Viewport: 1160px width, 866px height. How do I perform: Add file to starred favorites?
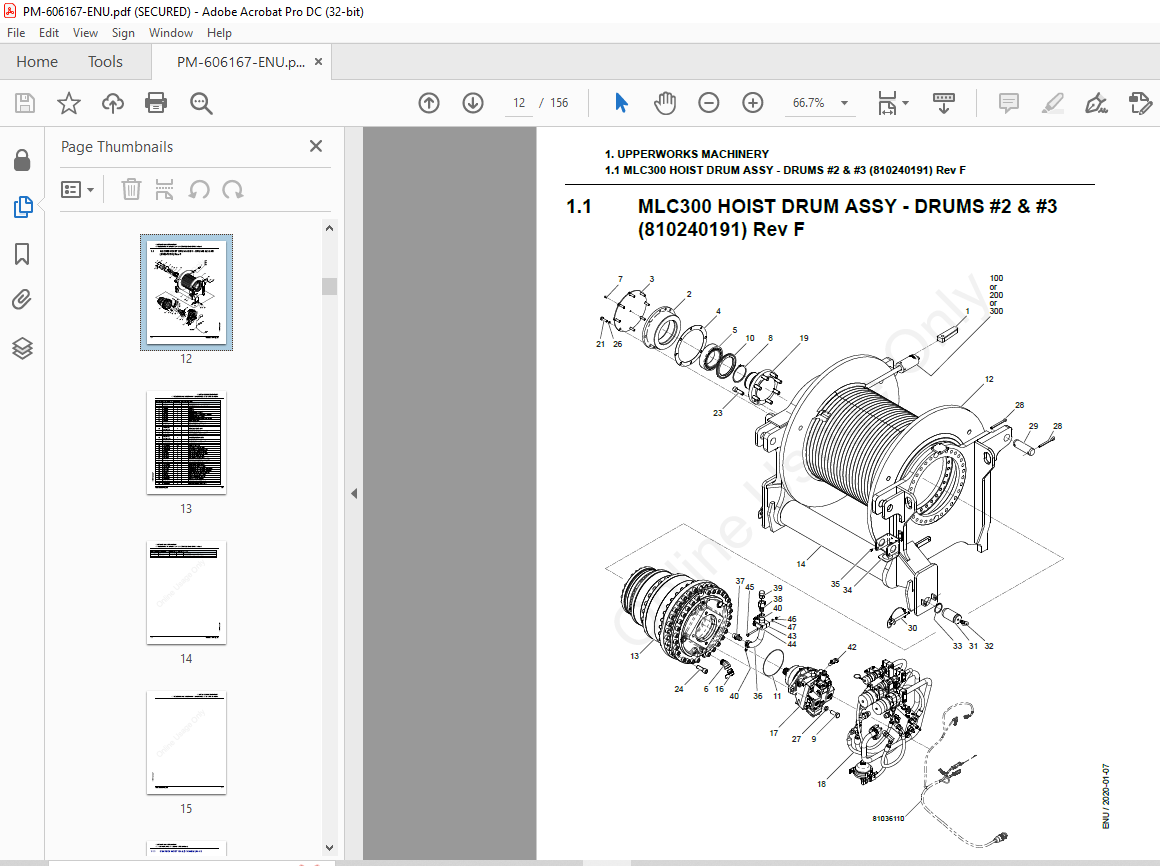point(69,103)
